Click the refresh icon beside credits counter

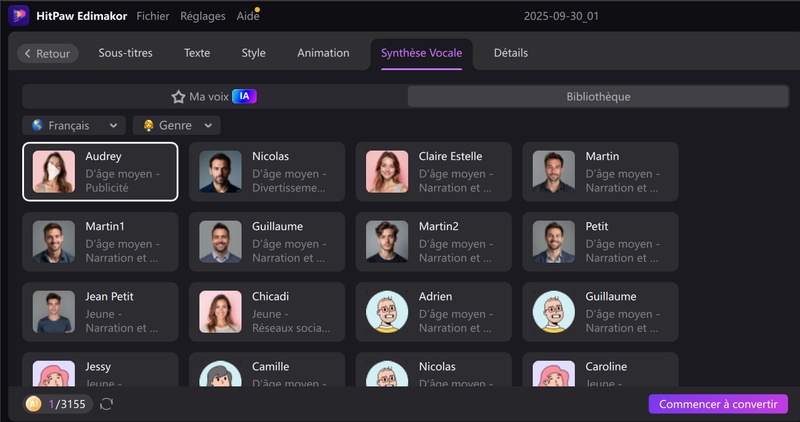click(107, 404)
